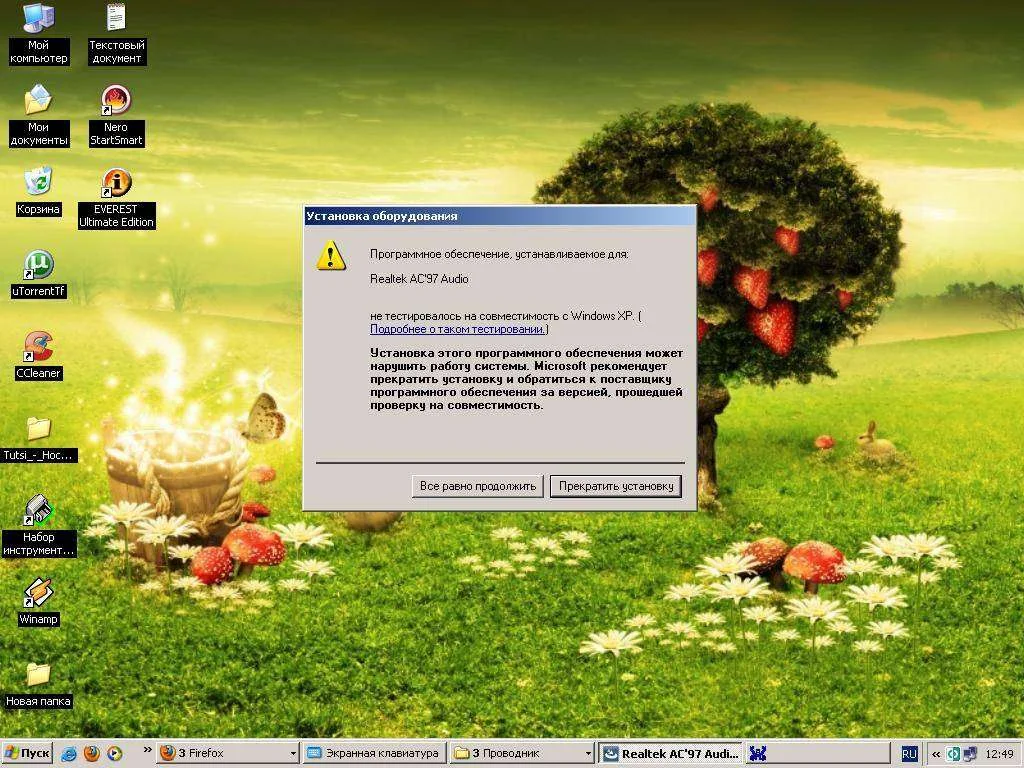This screenshot has width=1024, height=768.
Task: Open the Проводник taskbar group
Action: click(522, 753)
